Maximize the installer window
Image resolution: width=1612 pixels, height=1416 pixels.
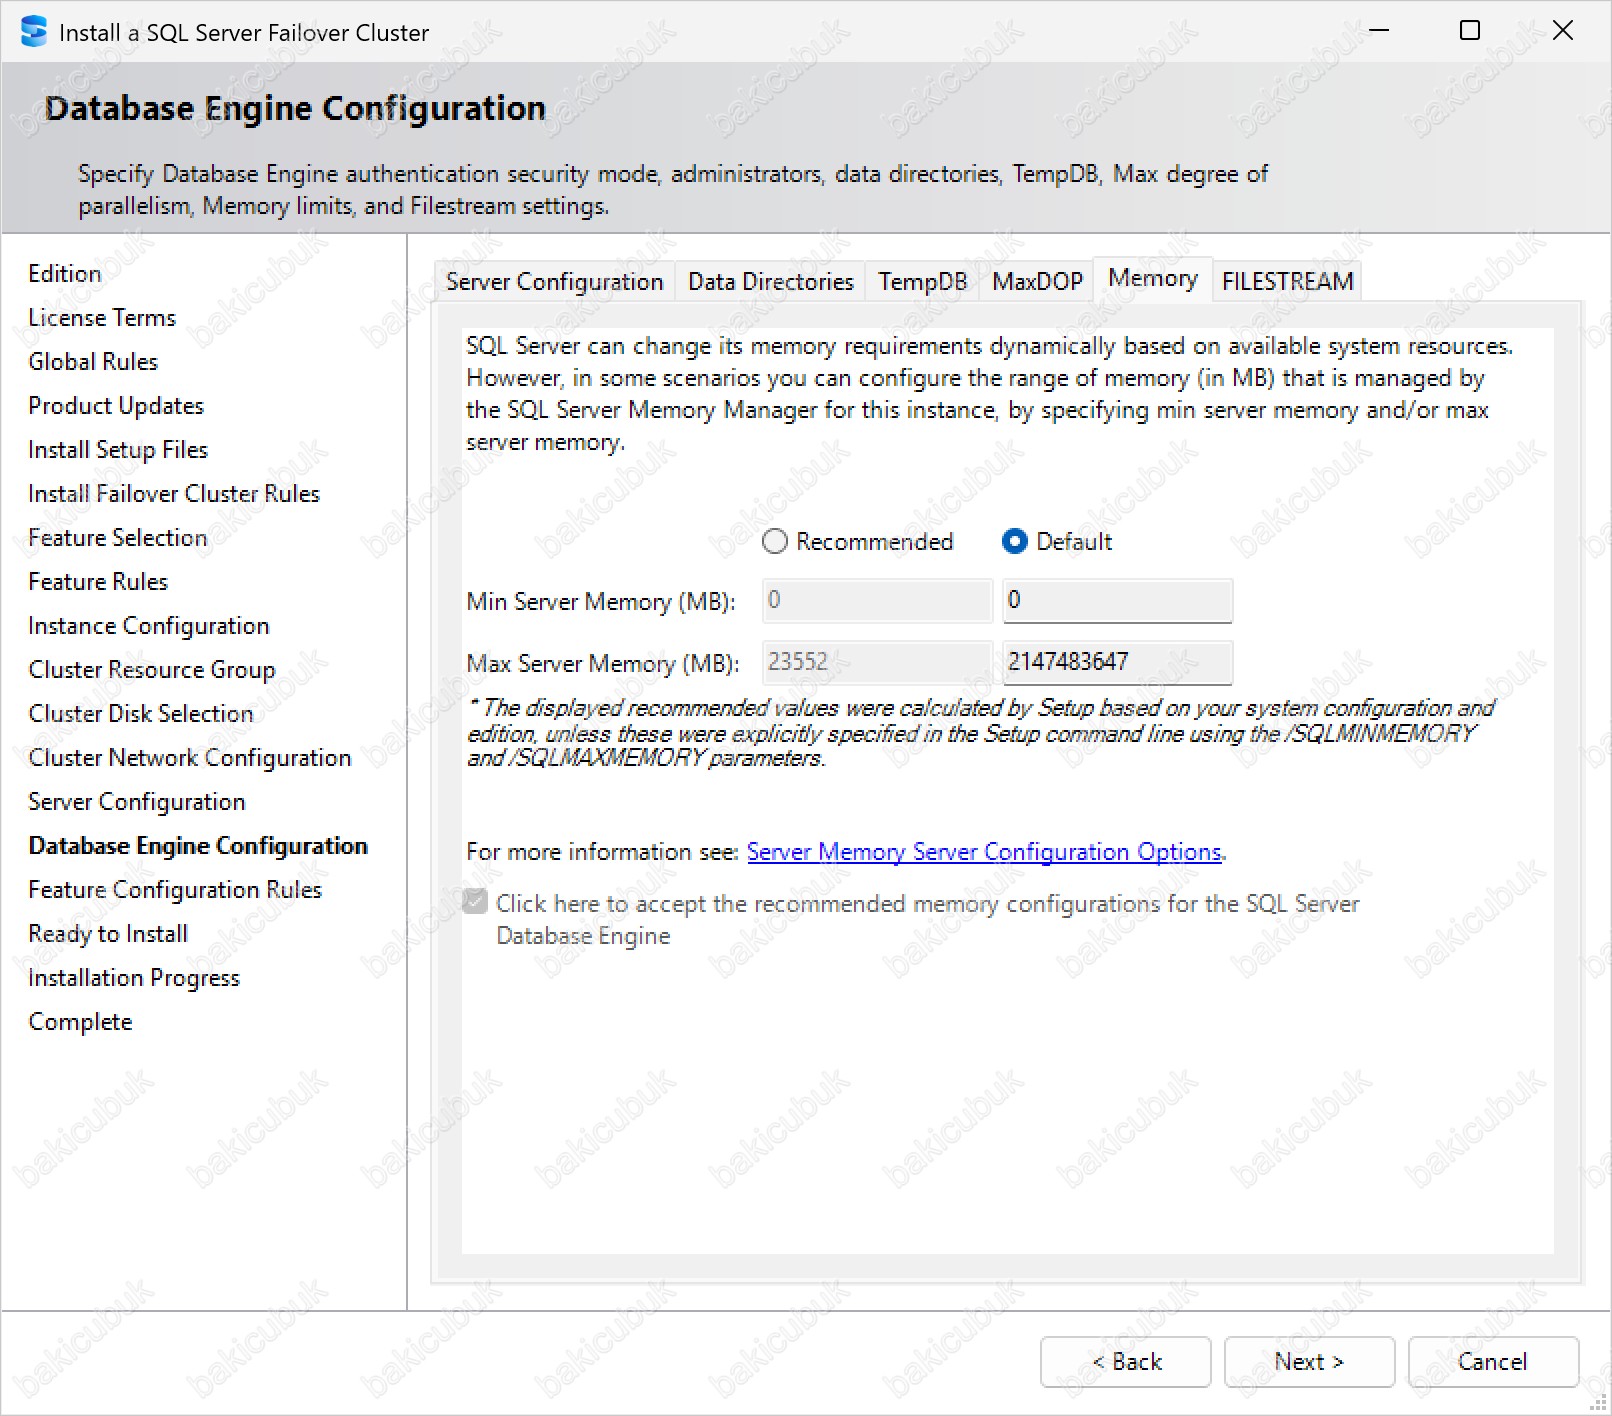click(x=1470, y=31)
